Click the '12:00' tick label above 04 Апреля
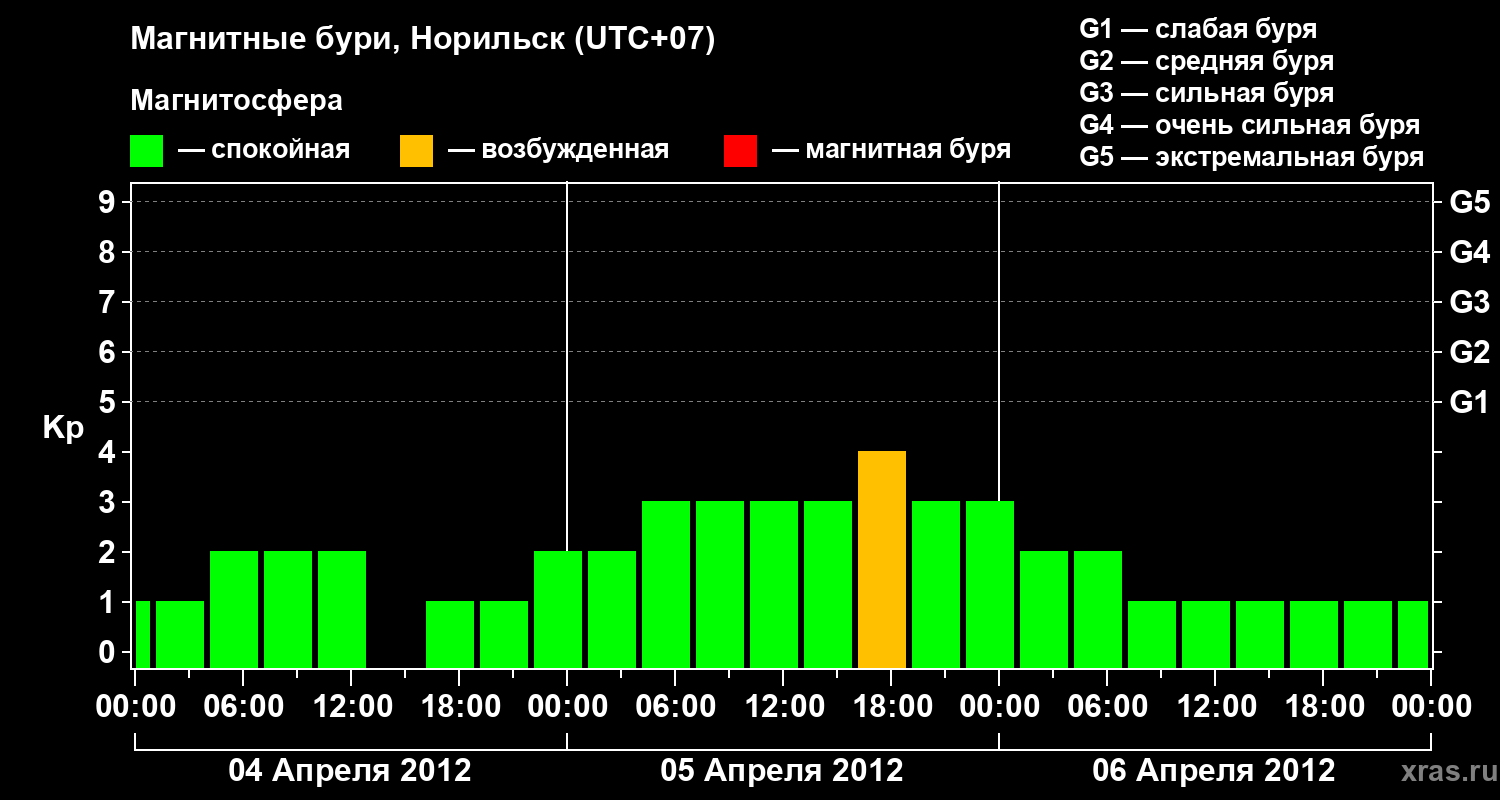 click(x=352, y=707)
